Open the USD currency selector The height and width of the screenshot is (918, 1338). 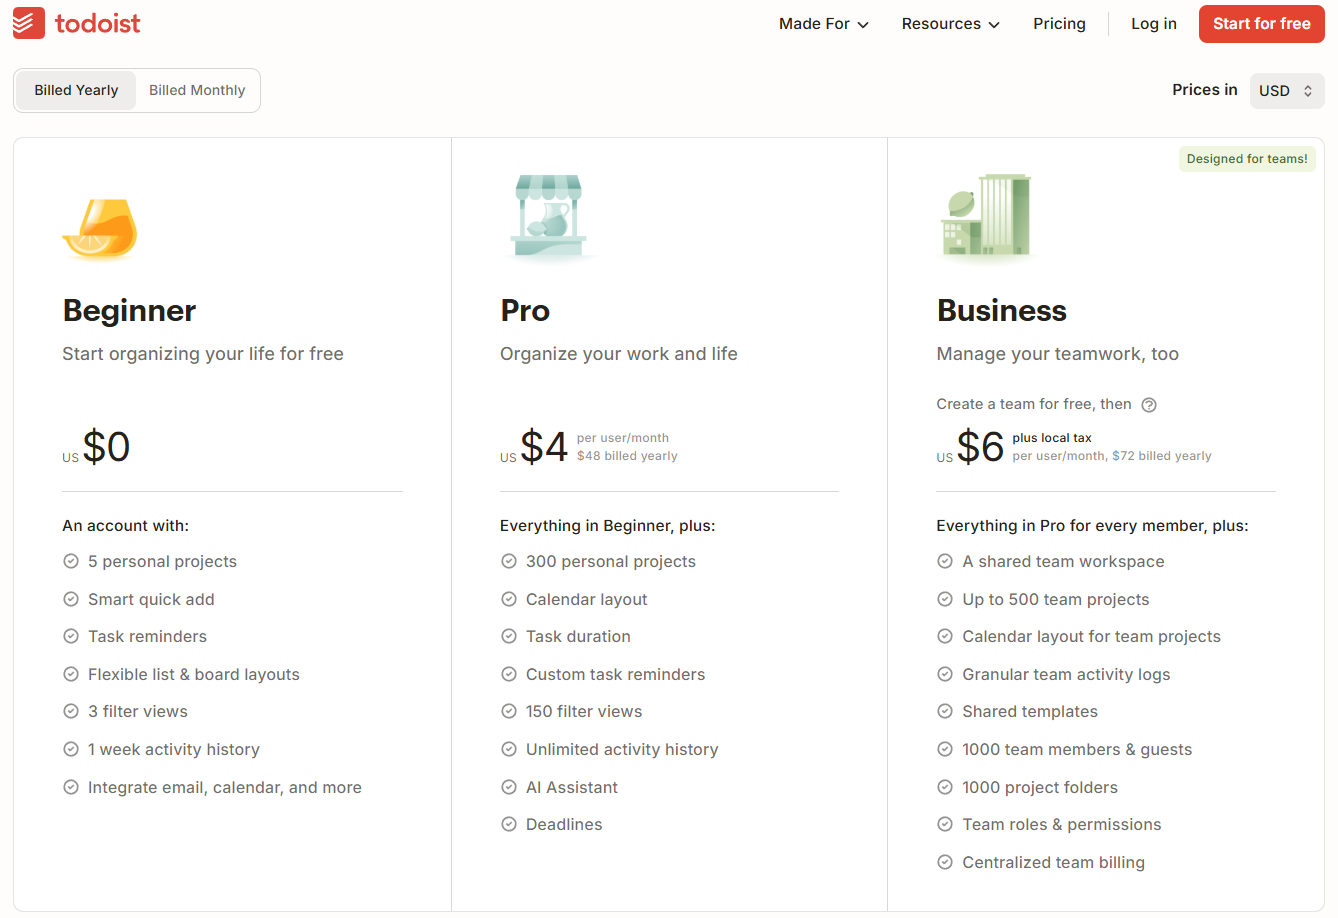pyautogui.click(x=1286, y=91)
